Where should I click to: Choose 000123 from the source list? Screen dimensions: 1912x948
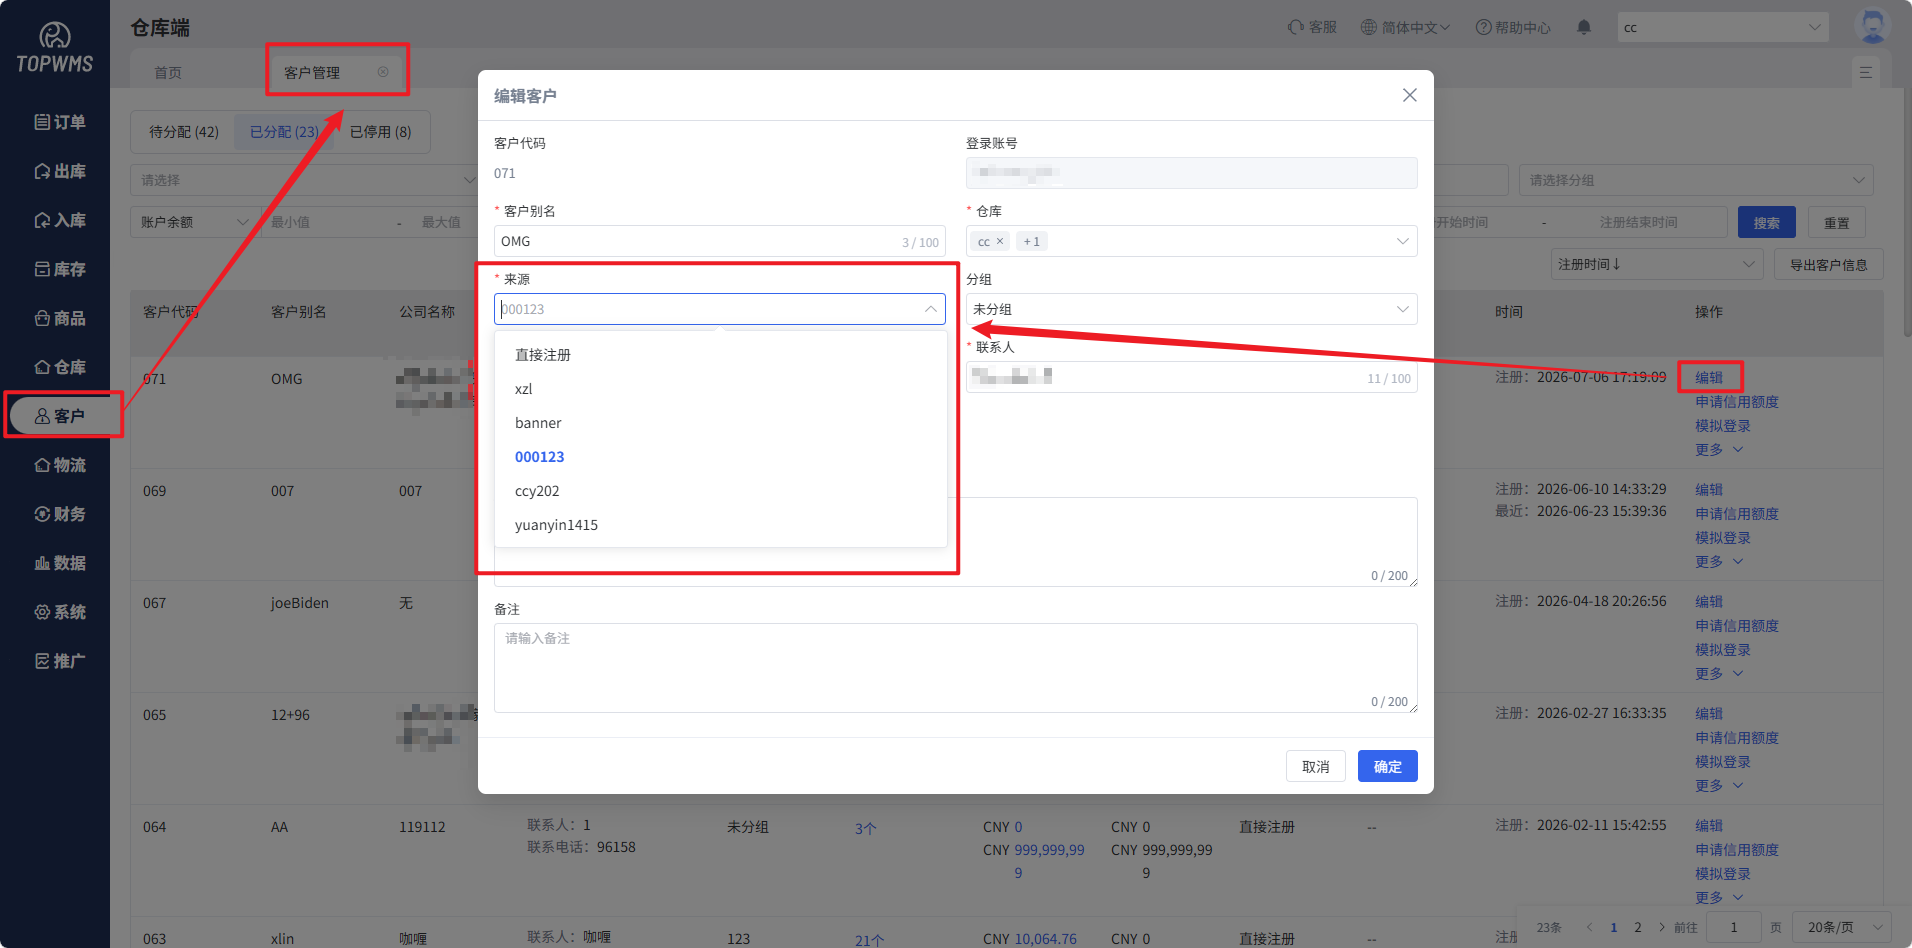[721, 457]
